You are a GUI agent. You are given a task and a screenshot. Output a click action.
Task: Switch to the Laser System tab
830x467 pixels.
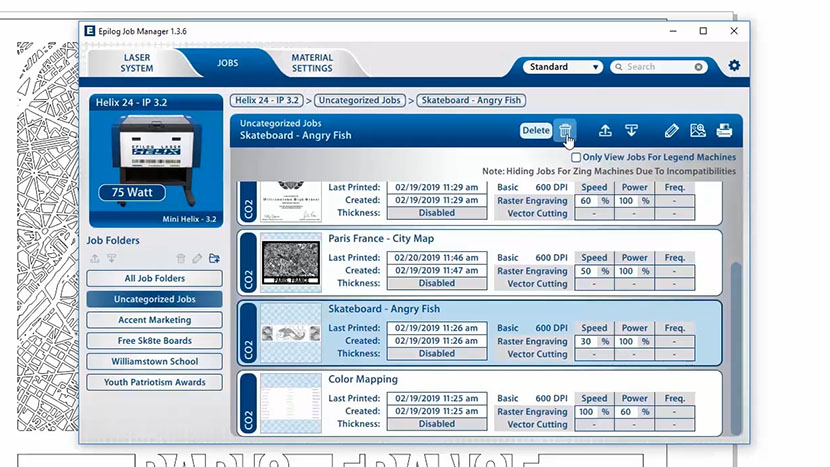[x=137, y=63]
